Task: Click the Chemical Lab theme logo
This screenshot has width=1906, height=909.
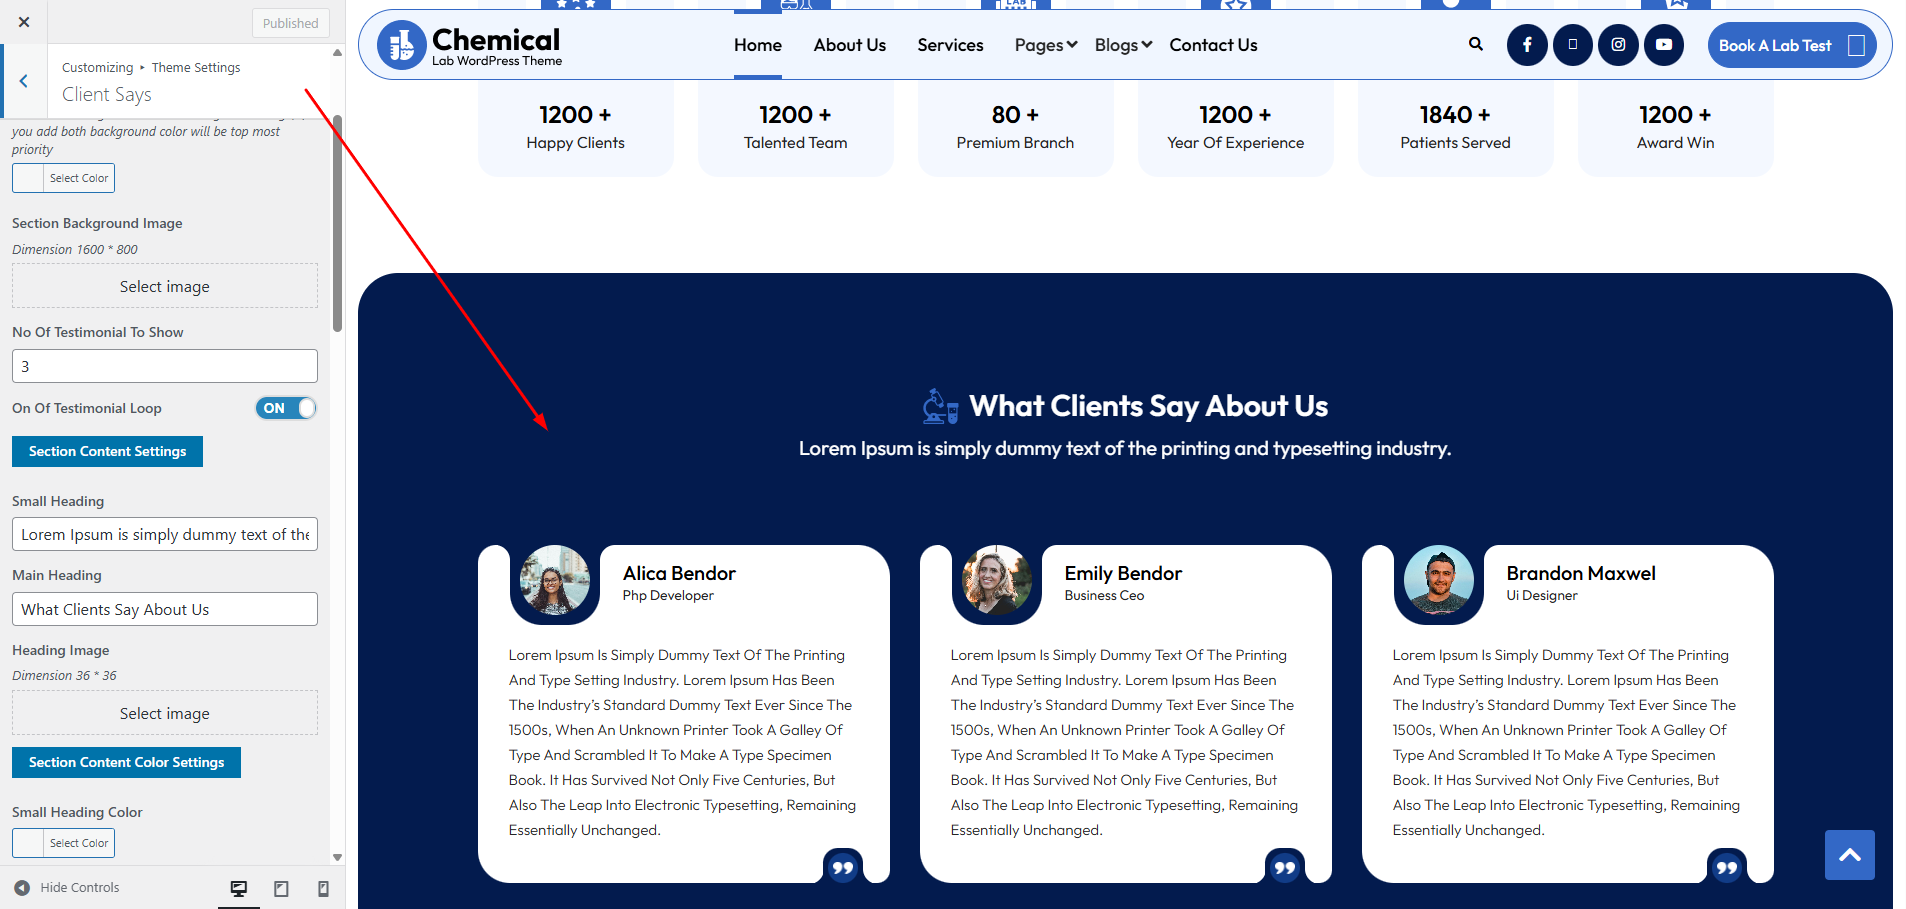Action: tap(468, 45)
